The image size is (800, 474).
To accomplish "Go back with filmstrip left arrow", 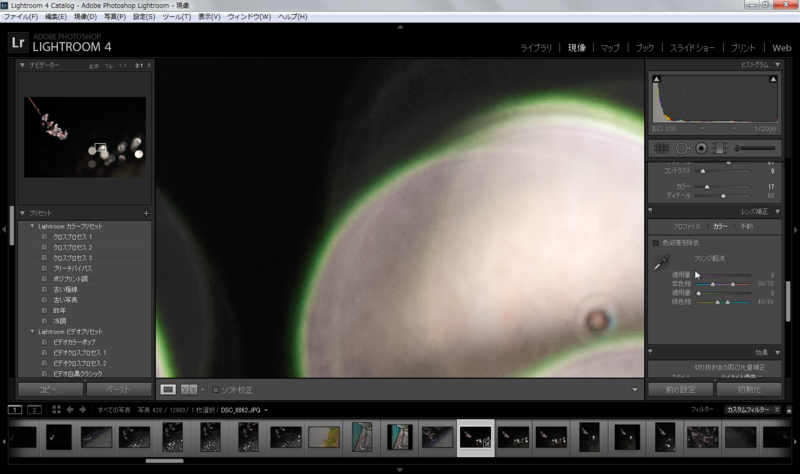I will pyautogui.click(x=70, y=410).
